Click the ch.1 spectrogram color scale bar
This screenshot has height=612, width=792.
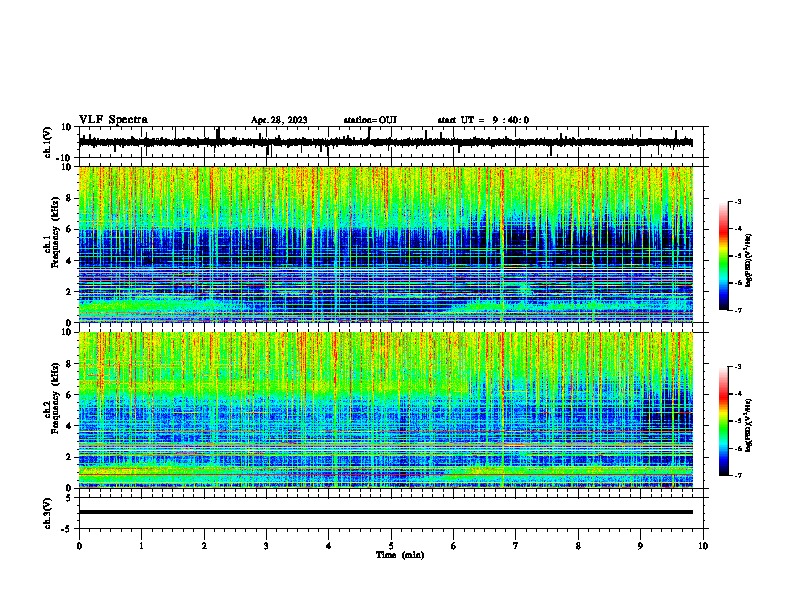coord(724,256)
